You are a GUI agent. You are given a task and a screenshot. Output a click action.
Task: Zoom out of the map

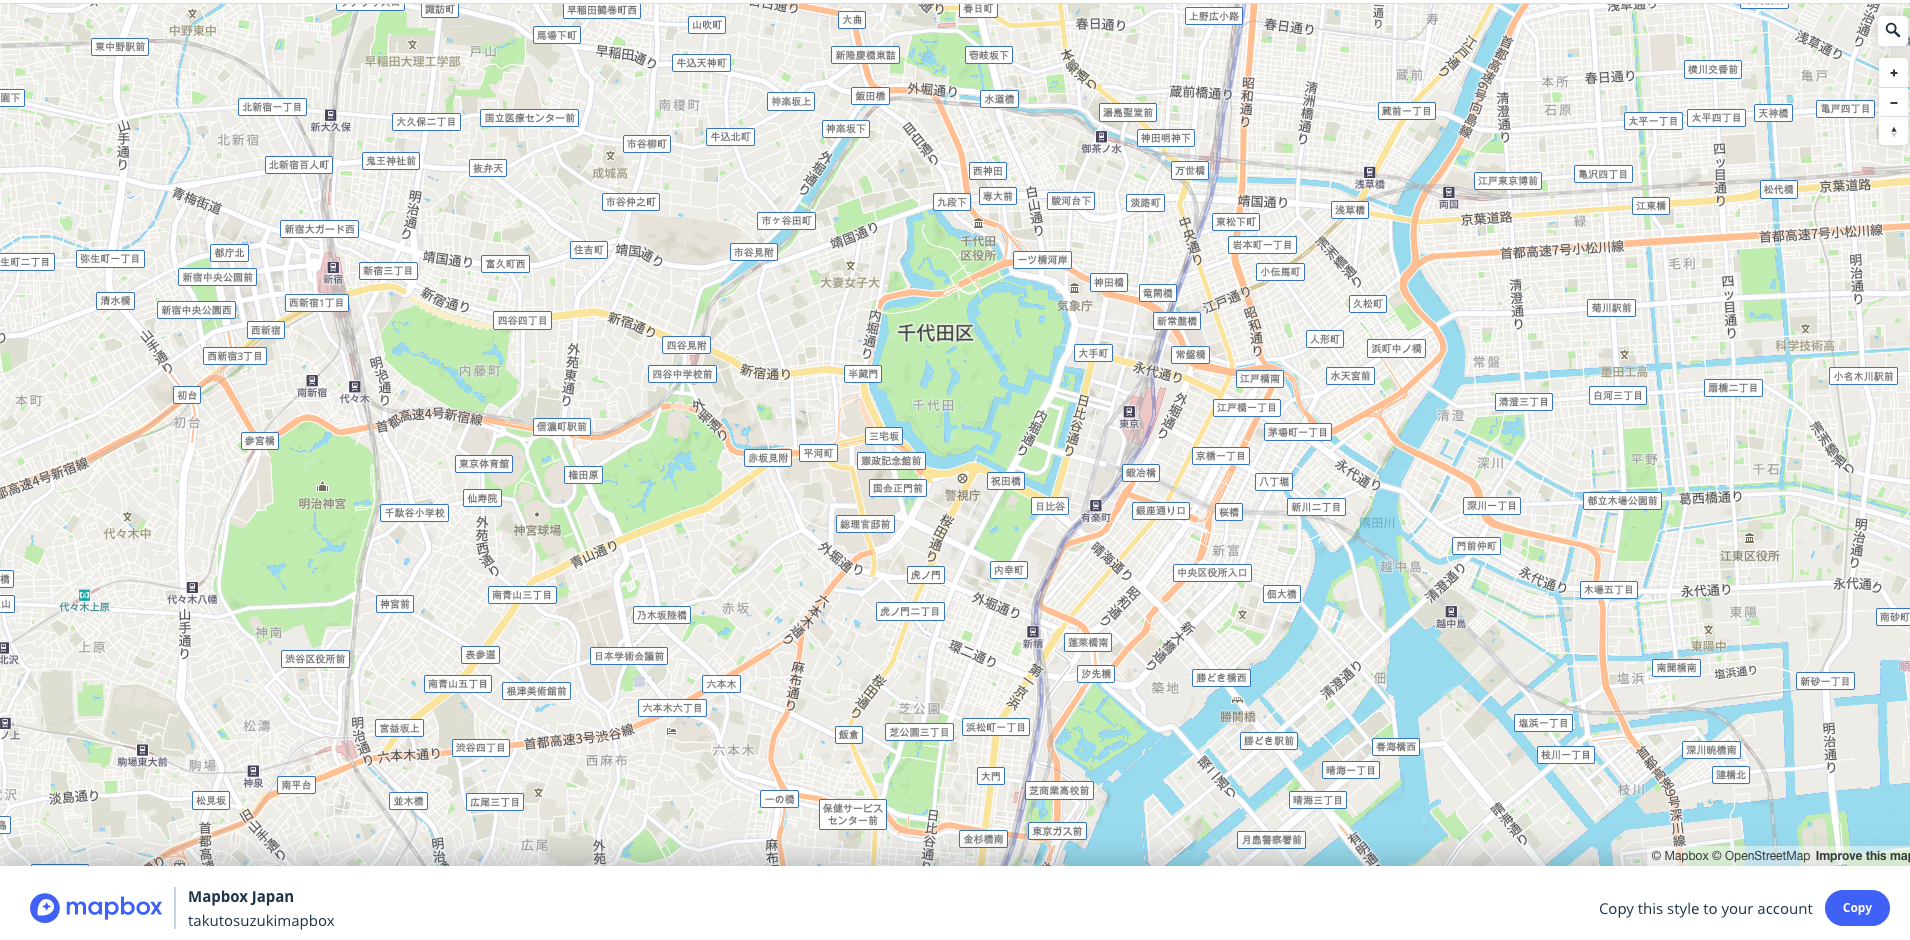[1893, 102]
